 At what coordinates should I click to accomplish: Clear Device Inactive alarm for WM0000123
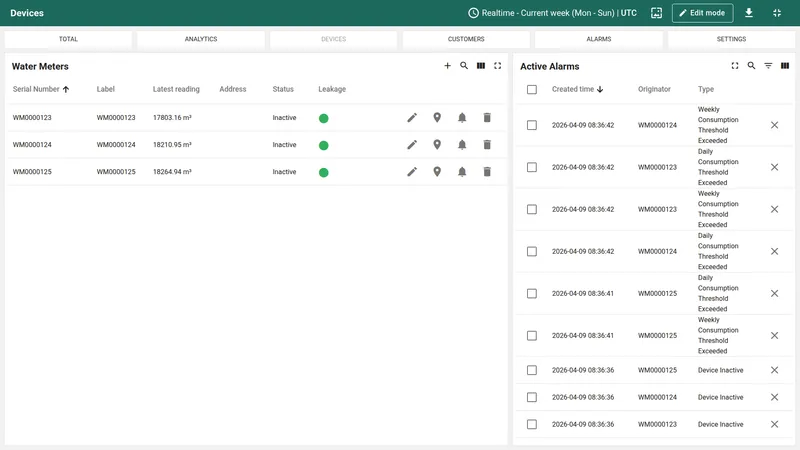point(774,424)
